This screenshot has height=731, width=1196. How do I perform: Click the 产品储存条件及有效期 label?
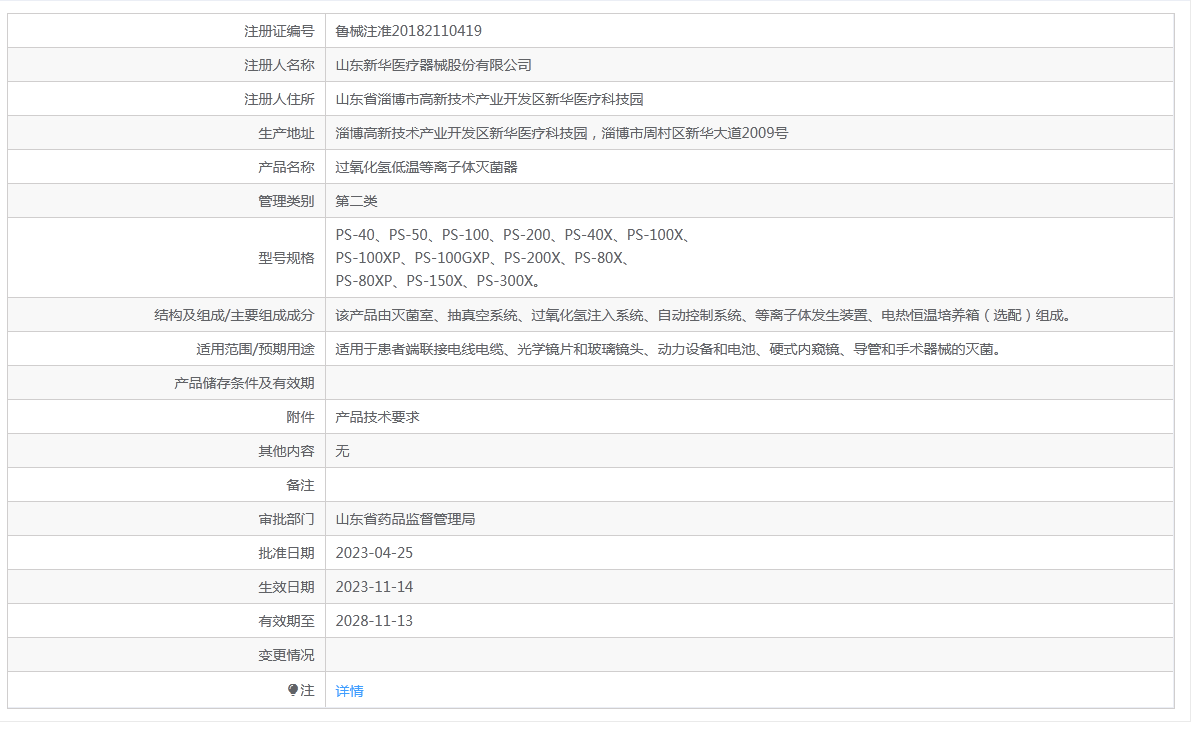tap(244, 383)
